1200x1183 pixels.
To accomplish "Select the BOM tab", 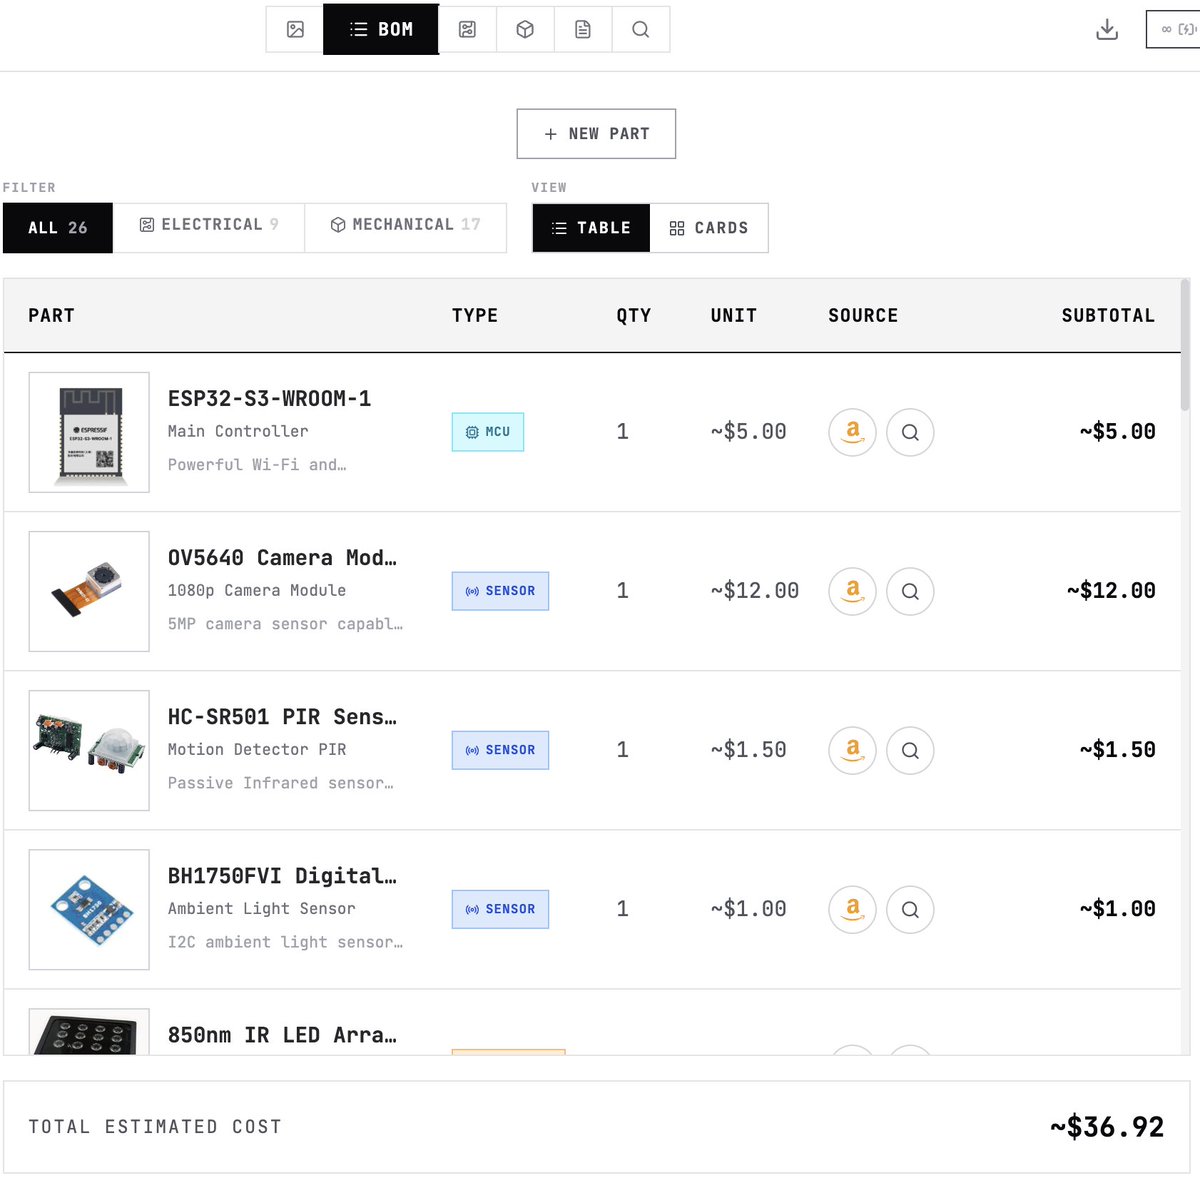I will 381,29.
